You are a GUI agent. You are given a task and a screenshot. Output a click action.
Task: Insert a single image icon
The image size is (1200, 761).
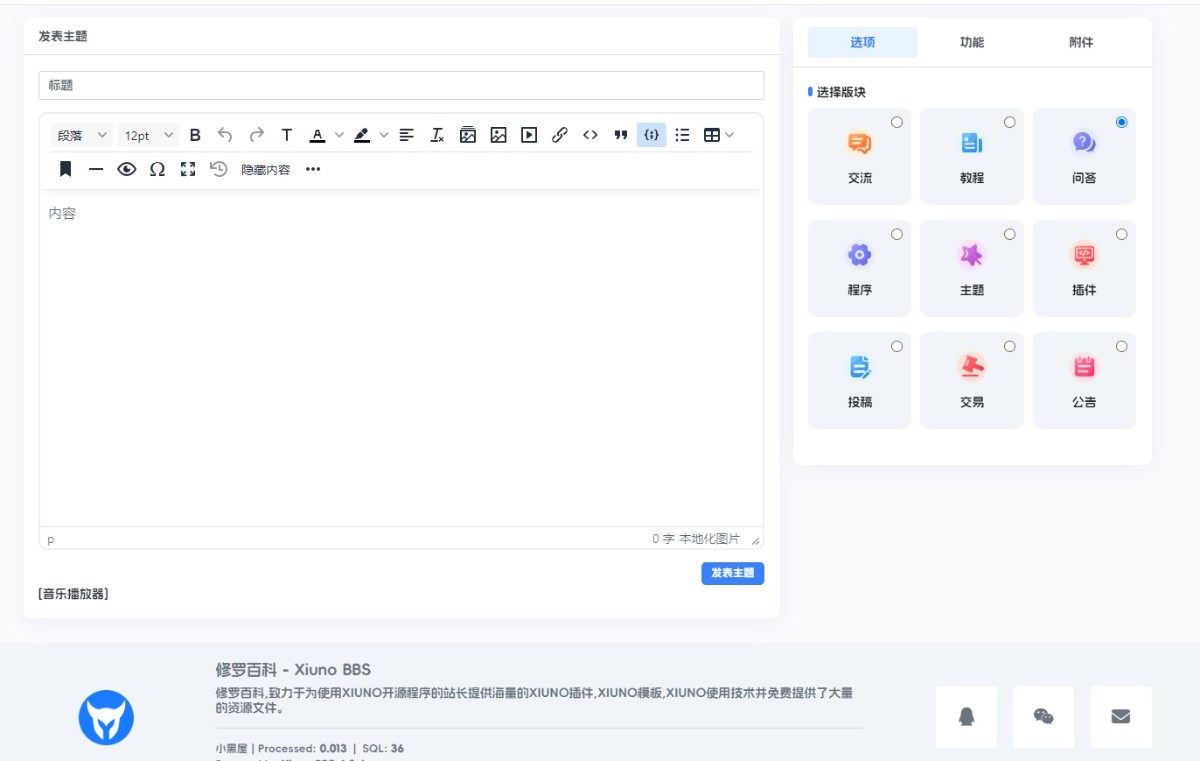tap(498, 135)
